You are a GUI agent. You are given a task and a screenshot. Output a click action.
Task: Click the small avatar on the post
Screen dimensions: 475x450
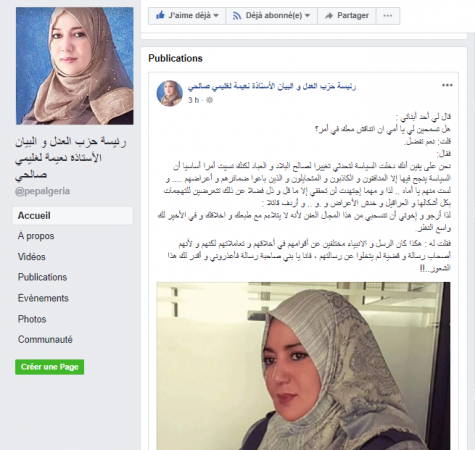pos(169,93)
